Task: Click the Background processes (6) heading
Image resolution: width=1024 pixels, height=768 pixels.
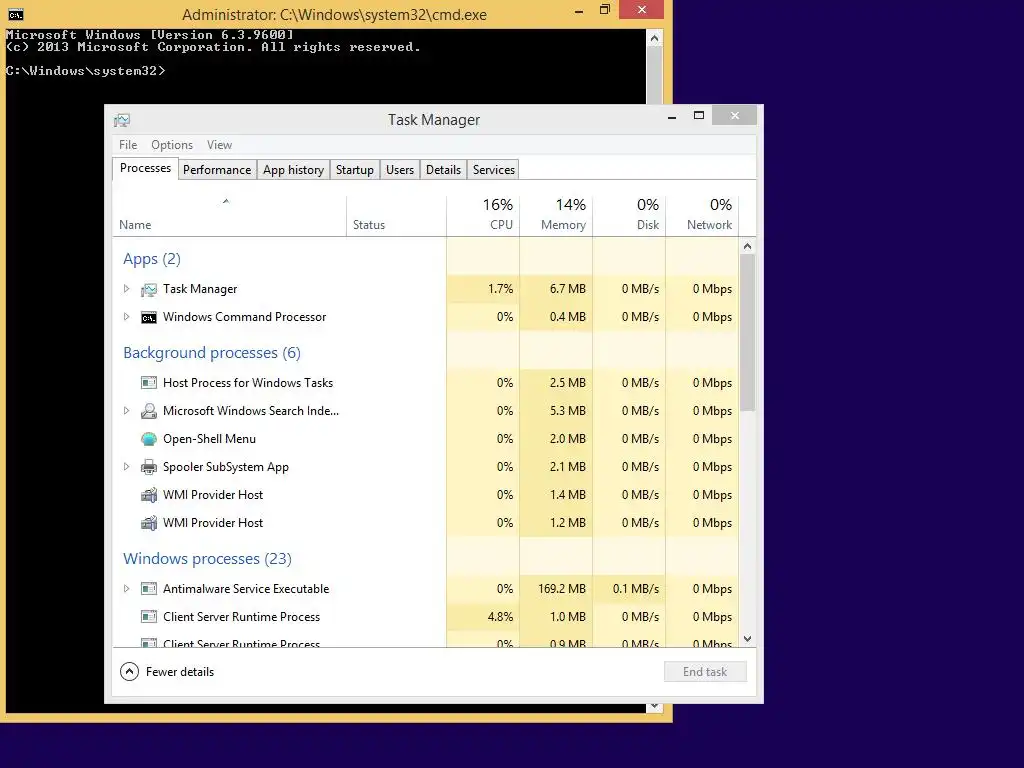Action: coord(212,353)
